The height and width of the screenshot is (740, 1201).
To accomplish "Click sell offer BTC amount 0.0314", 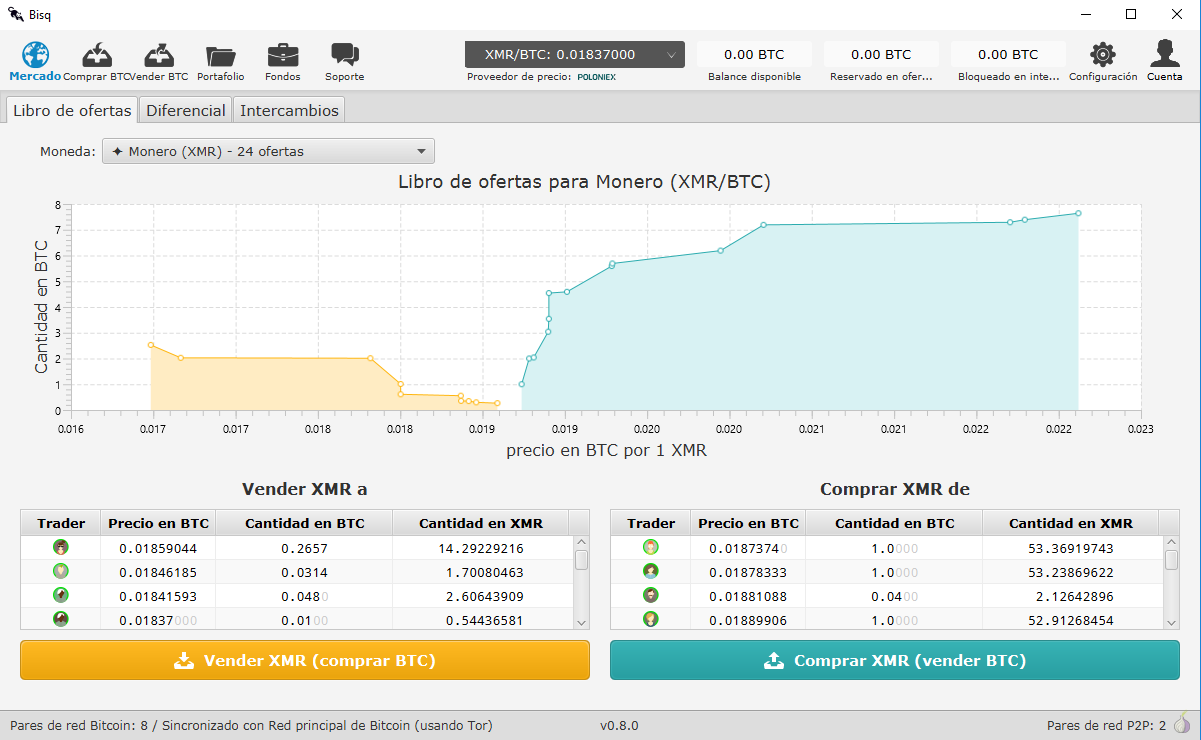I will coord(305,572).
